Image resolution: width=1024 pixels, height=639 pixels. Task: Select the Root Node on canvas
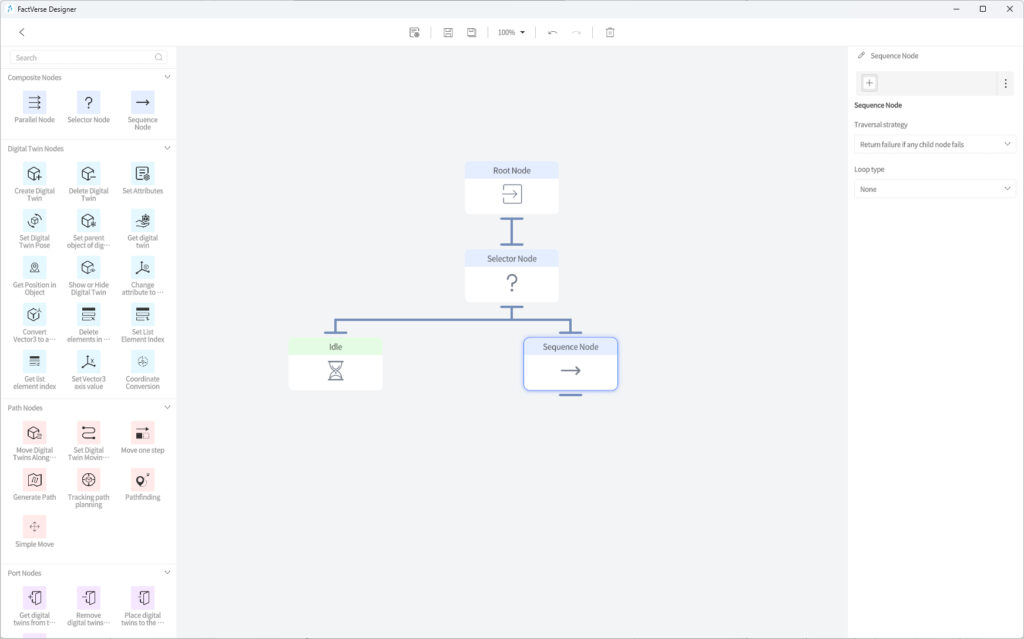coord(511,188)
